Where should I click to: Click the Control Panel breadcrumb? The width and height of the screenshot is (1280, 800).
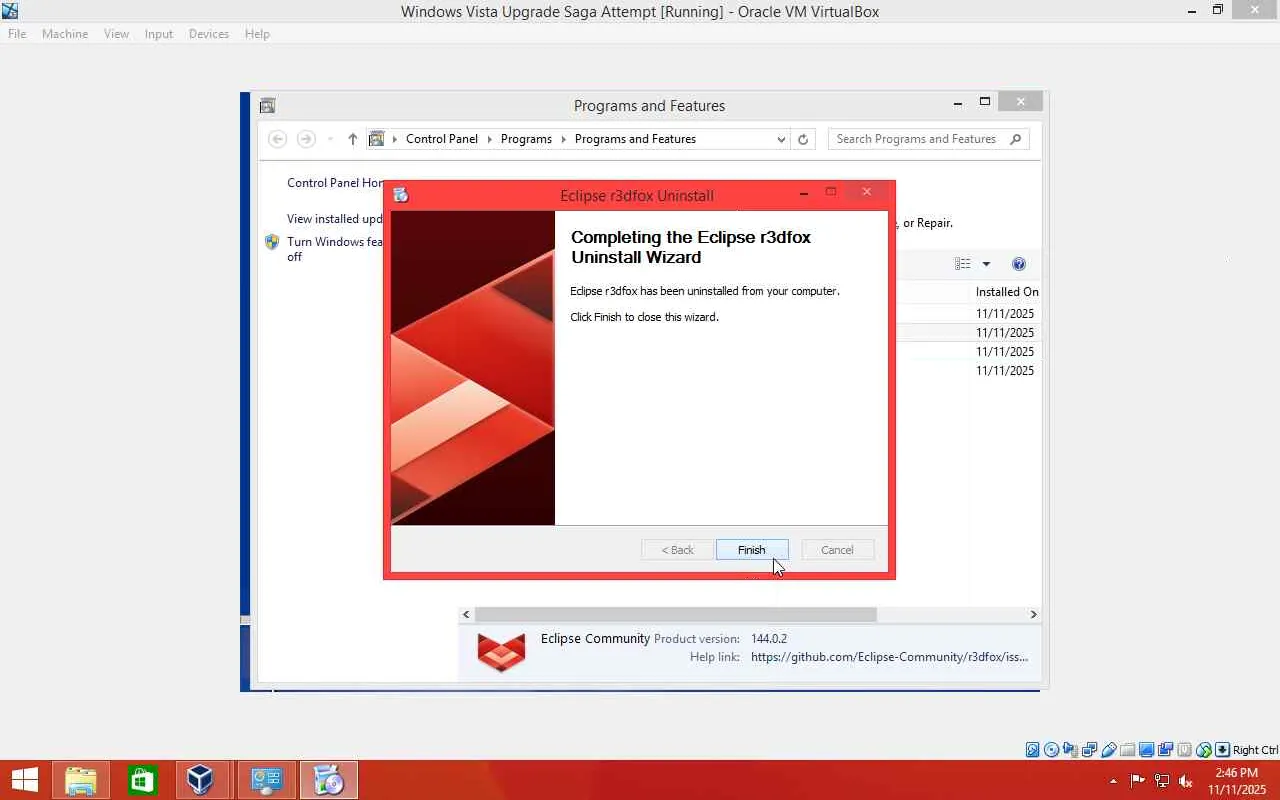(x=442, y=139)
